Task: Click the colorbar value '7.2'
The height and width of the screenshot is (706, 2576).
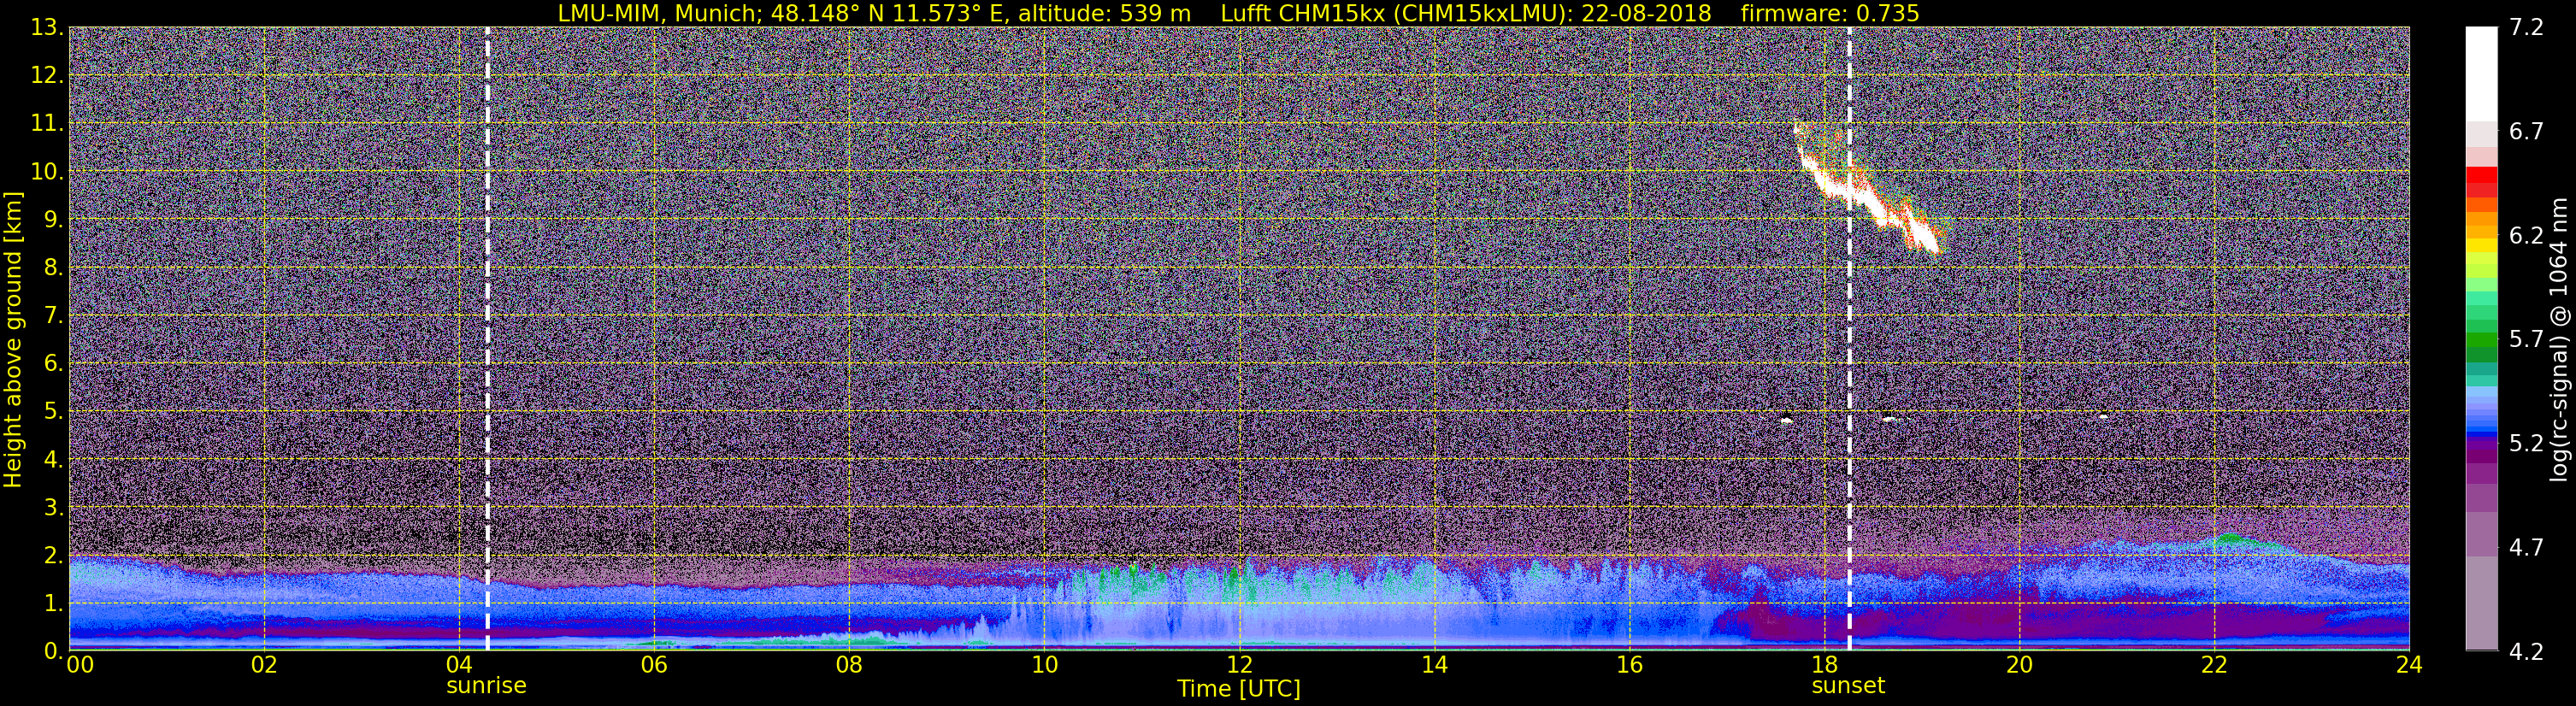Action: click(x=2527, y=27)
